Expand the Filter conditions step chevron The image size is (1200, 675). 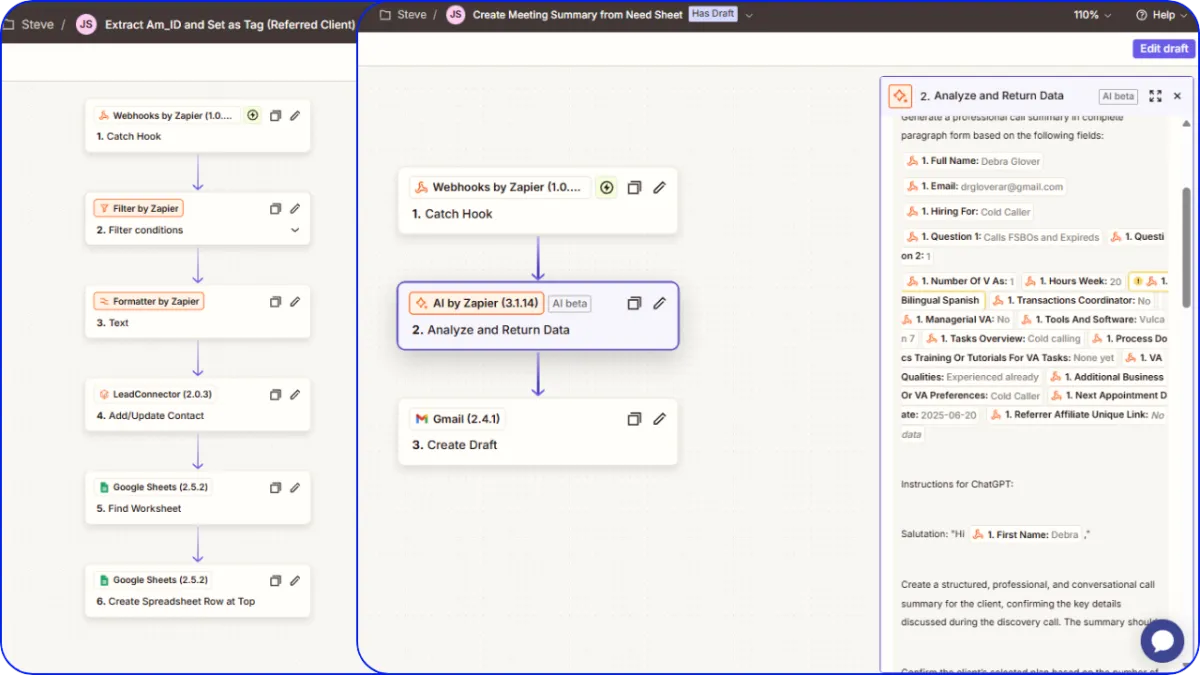[295, 230]
